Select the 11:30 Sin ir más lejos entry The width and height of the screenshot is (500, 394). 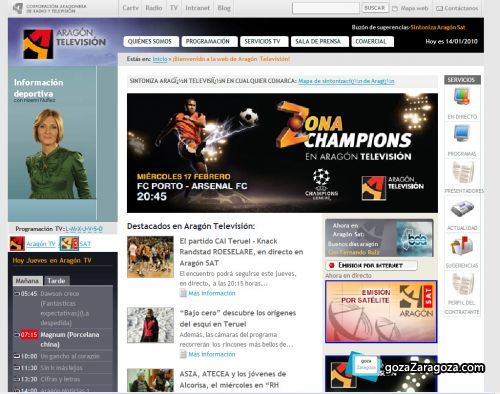tap(62, 368)
